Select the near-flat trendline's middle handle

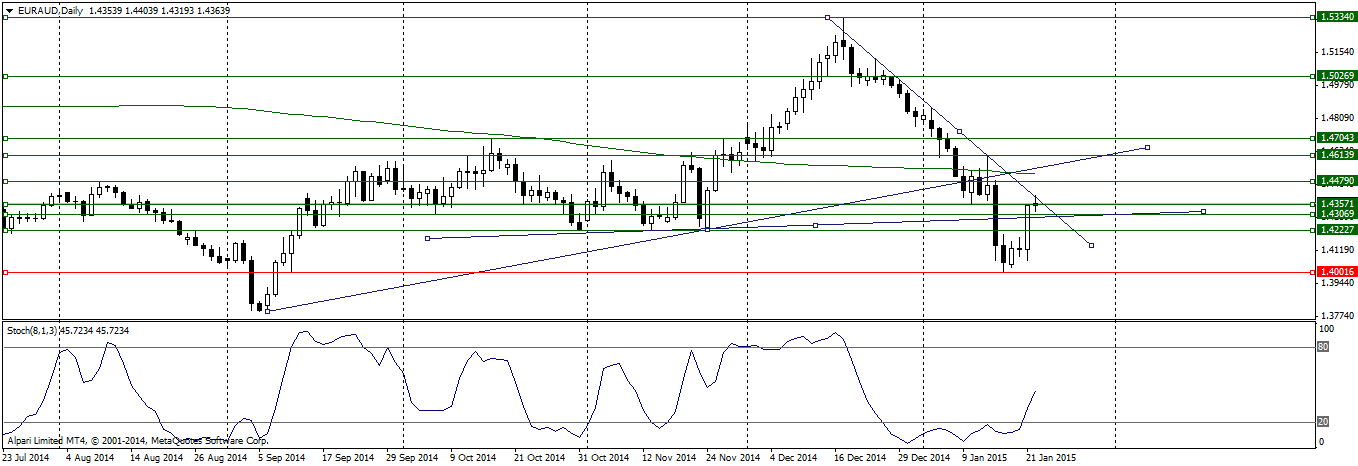click(x=816, y=225)
